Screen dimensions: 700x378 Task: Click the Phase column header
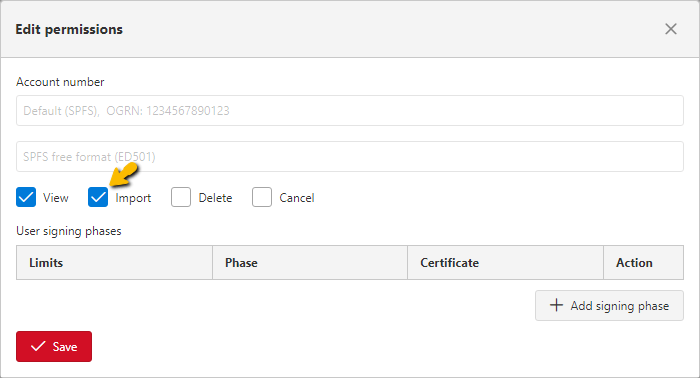coord(310,262)
